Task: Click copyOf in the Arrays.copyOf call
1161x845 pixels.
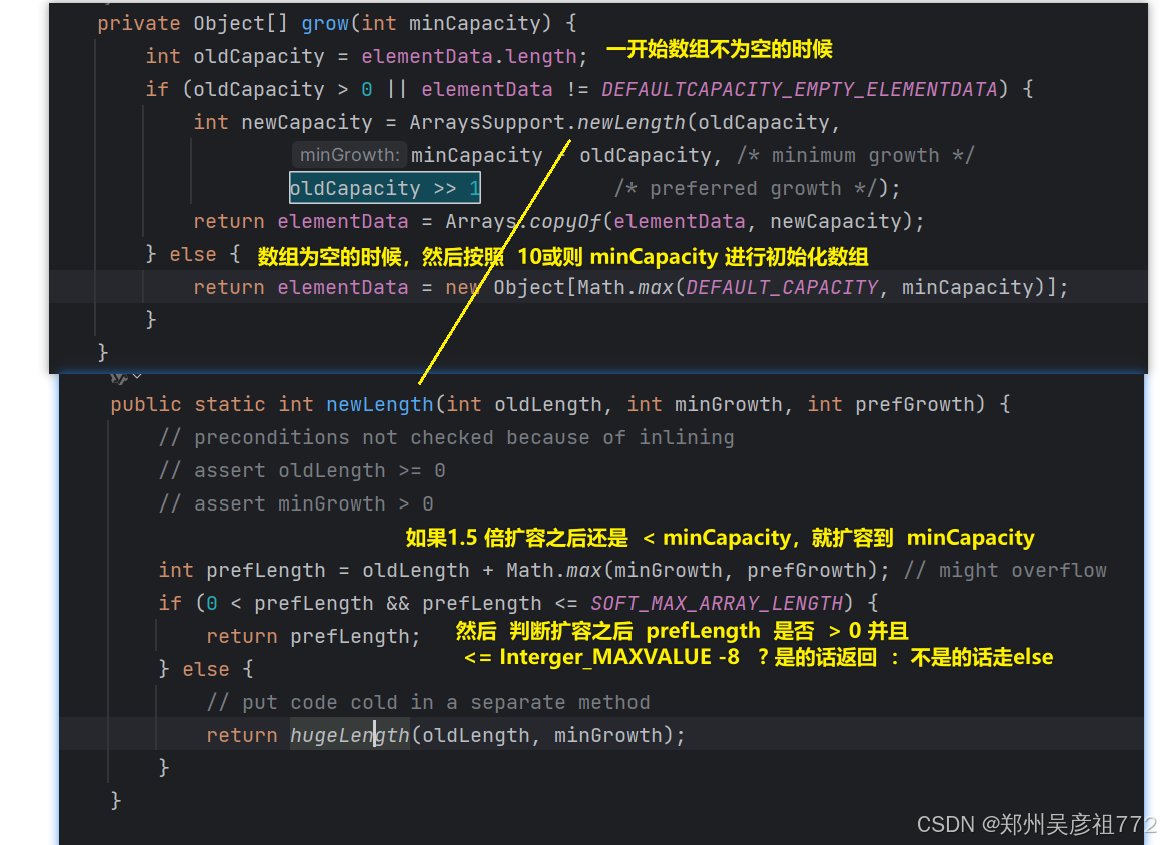Action: click(563, 221)
